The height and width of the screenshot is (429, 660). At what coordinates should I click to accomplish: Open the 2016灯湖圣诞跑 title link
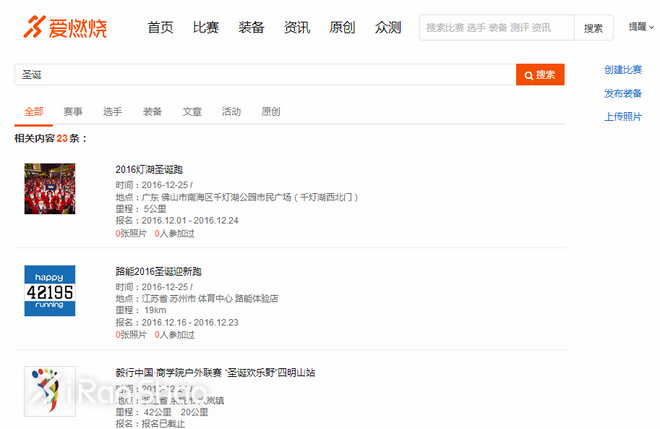coord(149,170)
